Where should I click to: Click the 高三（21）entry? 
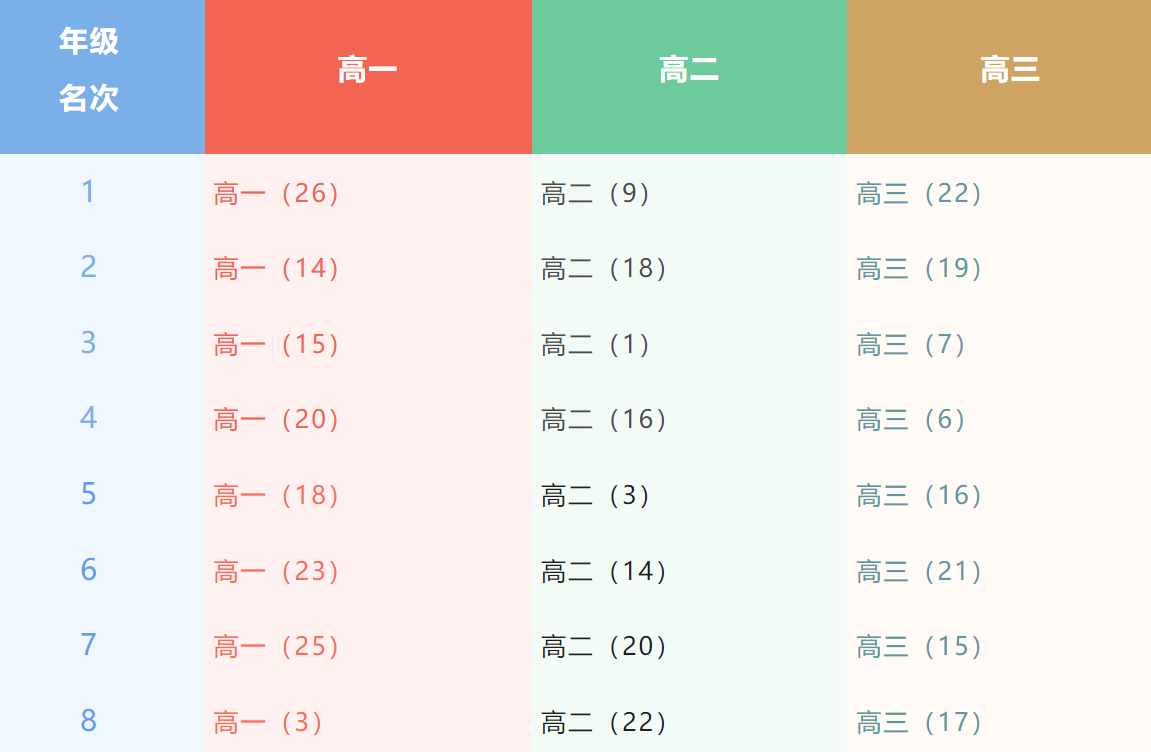coord(920,571)
